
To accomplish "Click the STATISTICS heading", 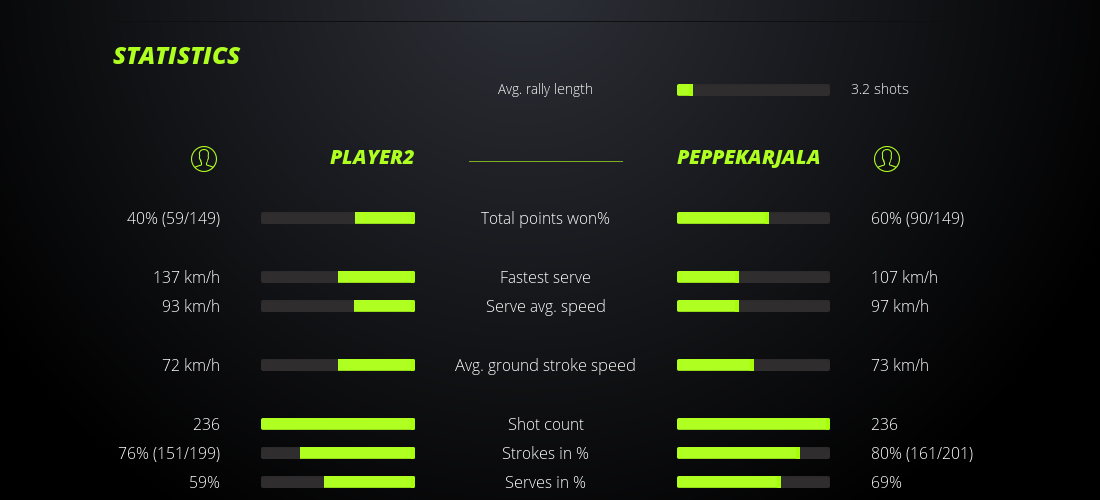I will pos(177,56).
